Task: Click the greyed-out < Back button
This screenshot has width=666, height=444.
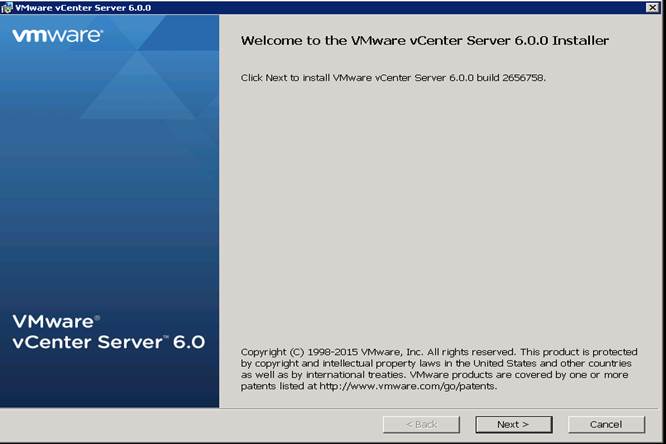Action: pyautogui.click(x=421, y=424)
